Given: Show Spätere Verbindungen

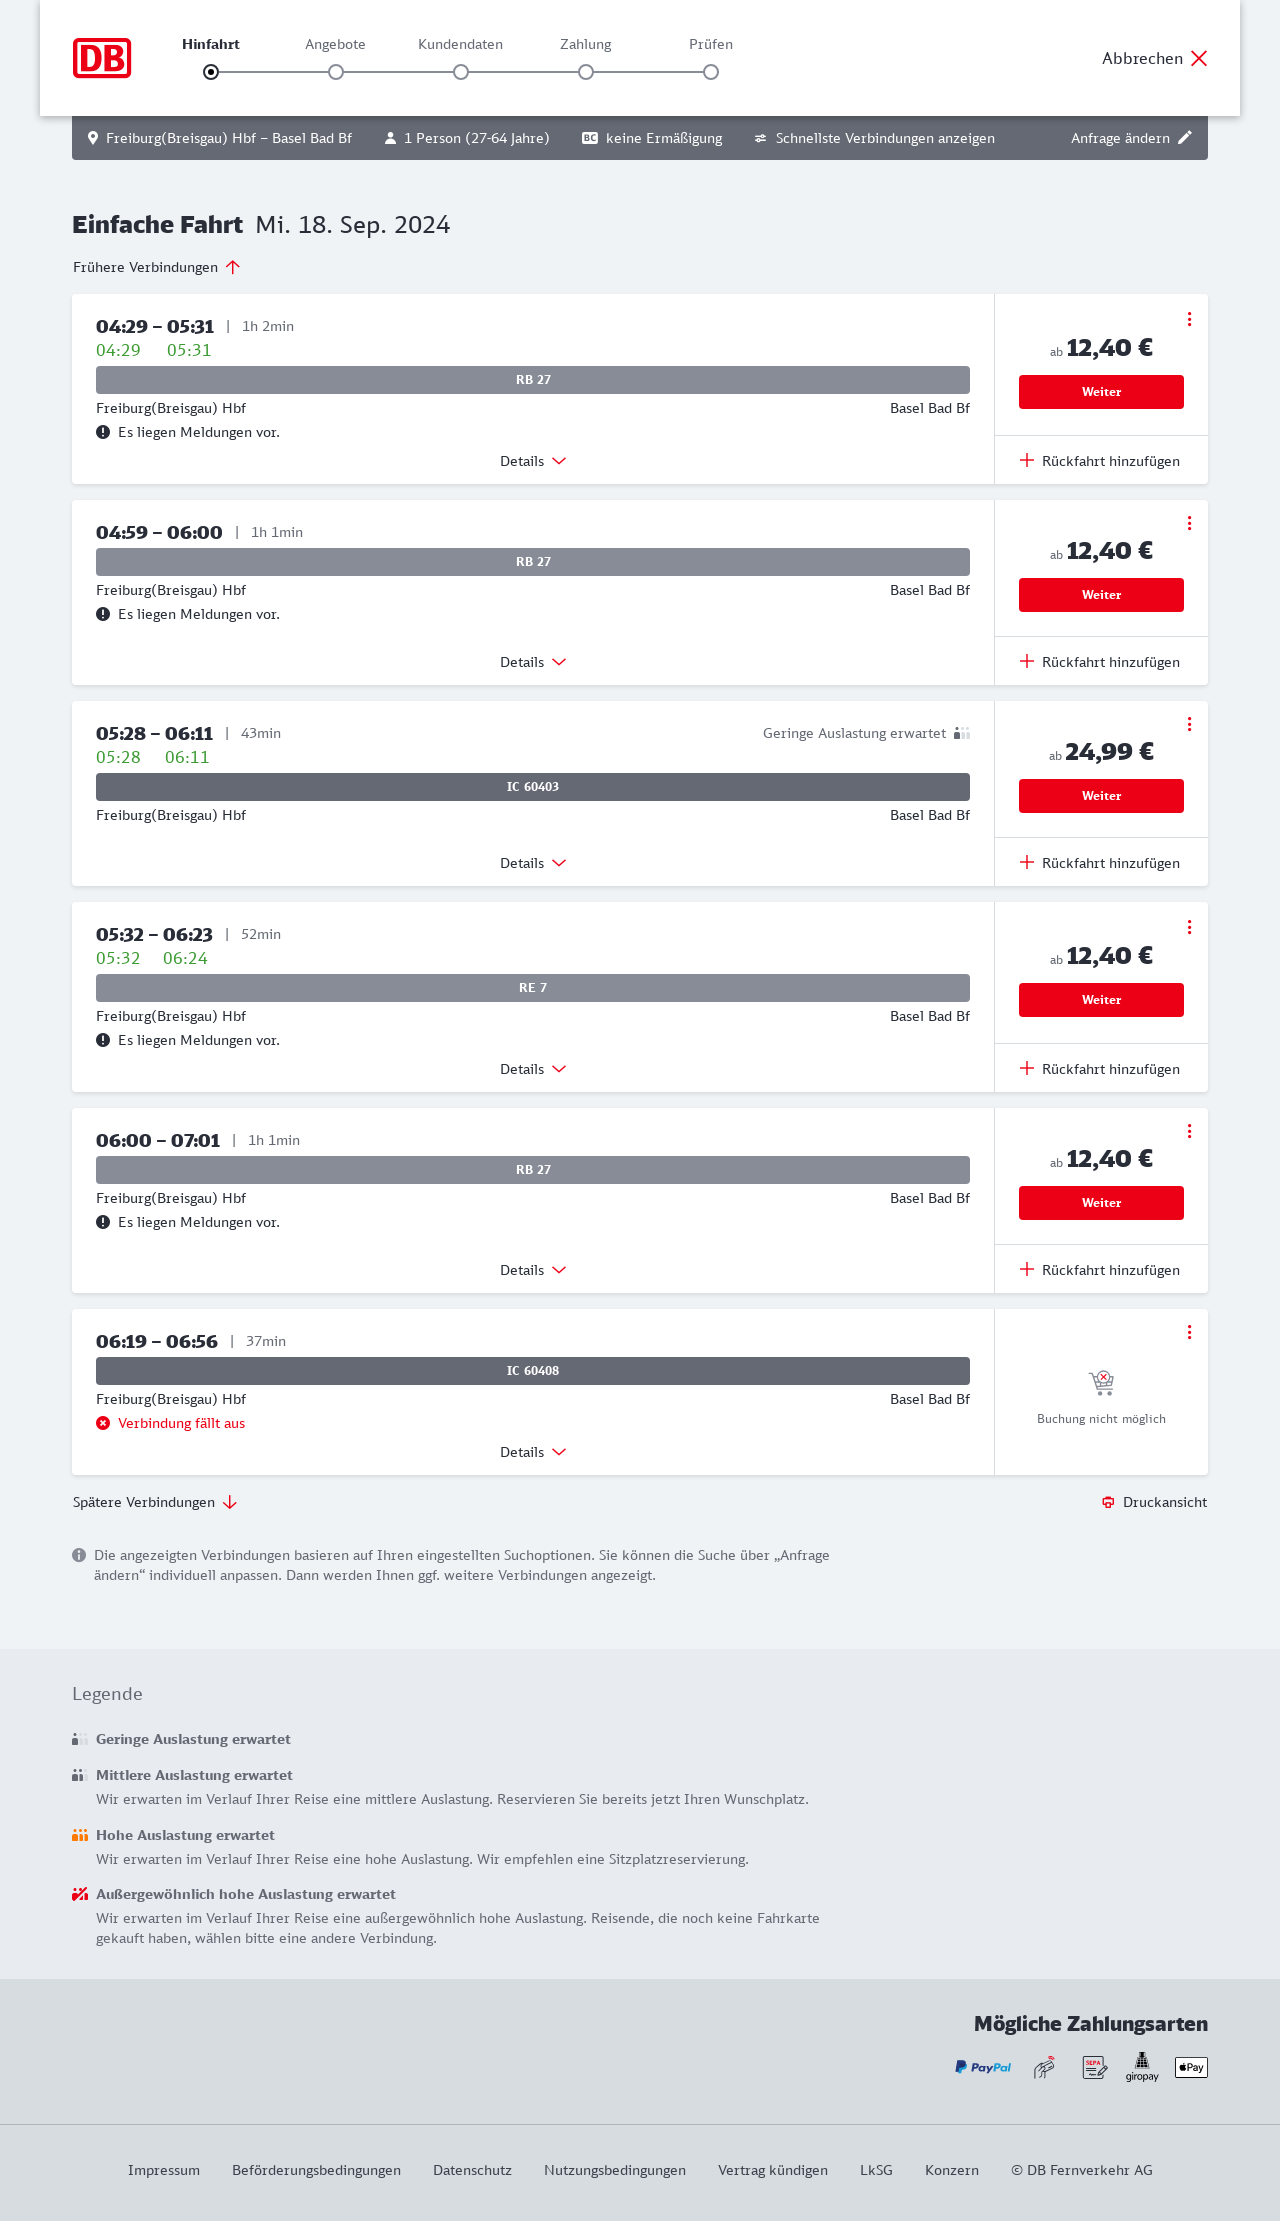Looking at the screenshot, I should 155,1502.
